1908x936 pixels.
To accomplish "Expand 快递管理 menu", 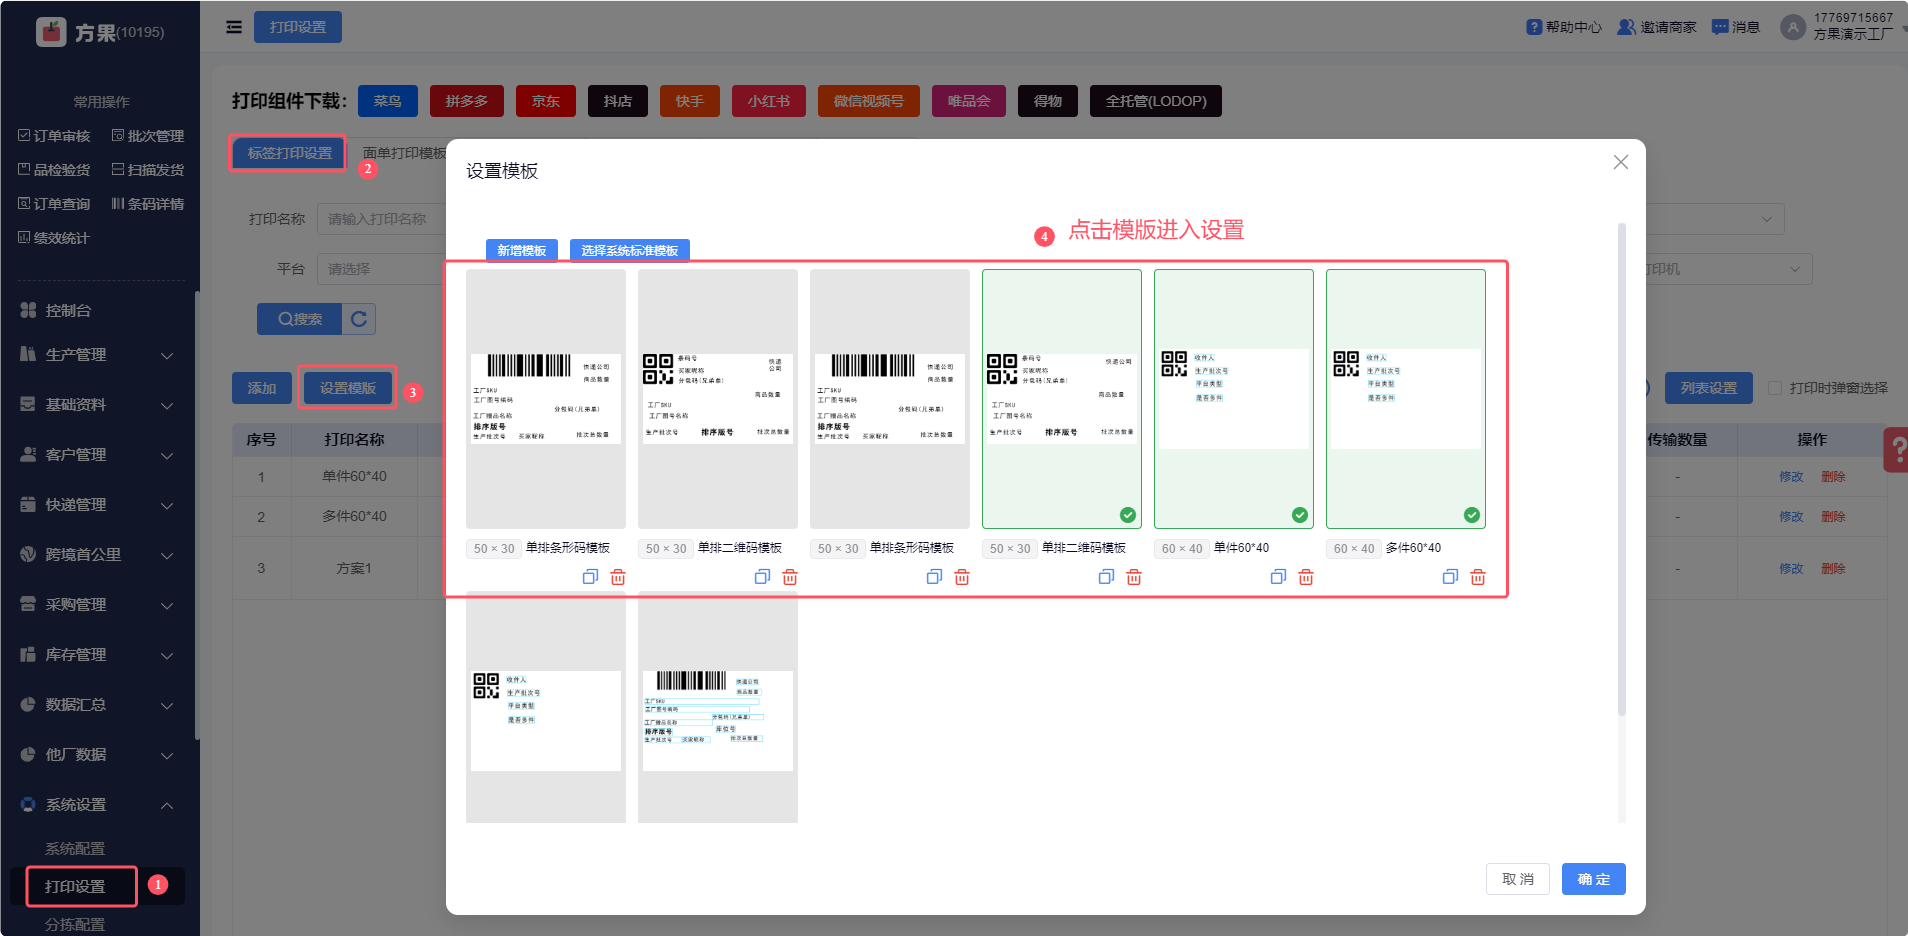I will tap(97, 505).
